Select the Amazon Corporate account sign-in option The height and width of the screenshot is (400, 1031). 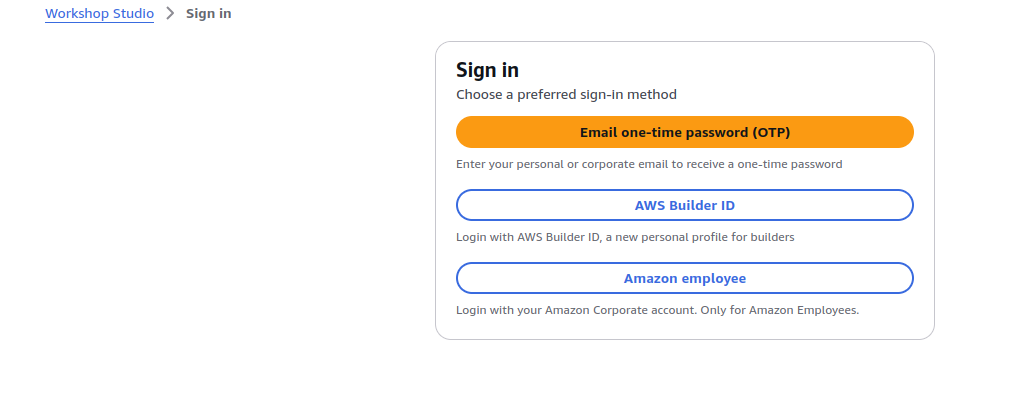[x=684, y=278]
